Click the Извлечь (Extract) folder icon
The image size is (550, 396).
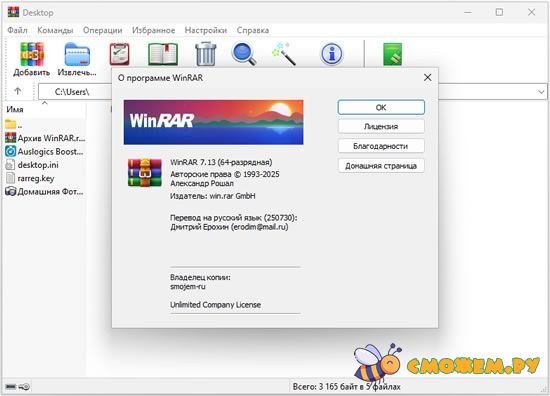pos(77,54)
